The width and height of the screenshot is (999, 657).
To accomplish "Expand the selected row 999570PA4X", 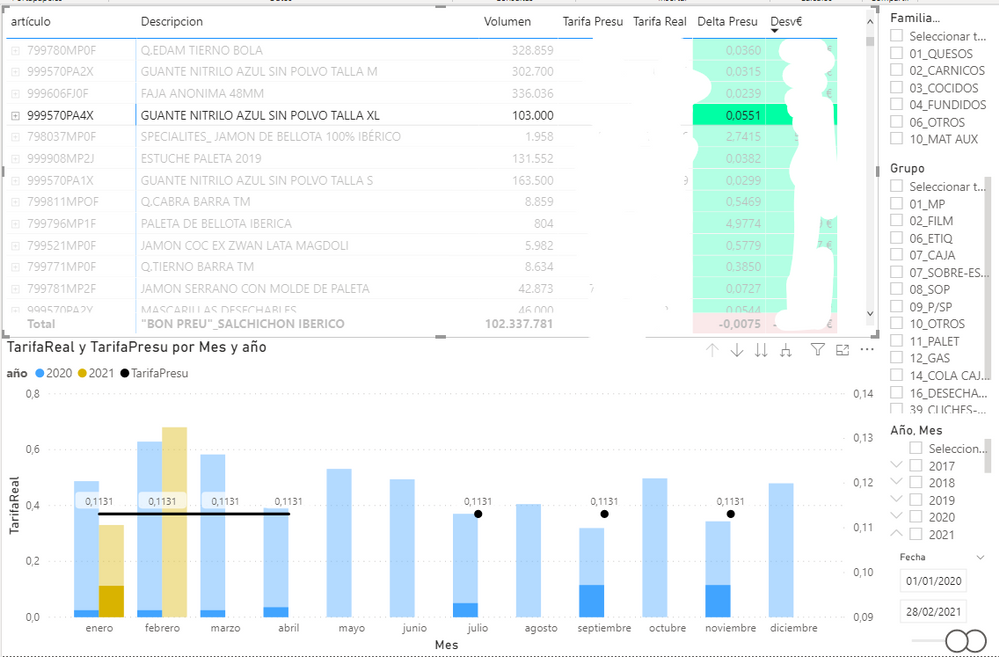I will pos(15,115).
